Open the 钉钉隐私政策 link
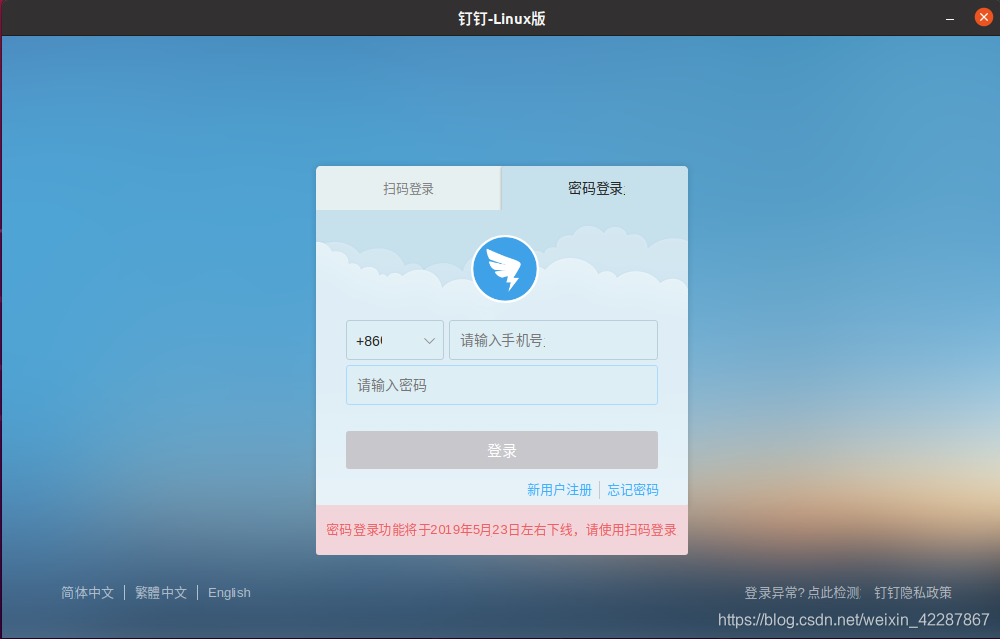 click(913, 593)
